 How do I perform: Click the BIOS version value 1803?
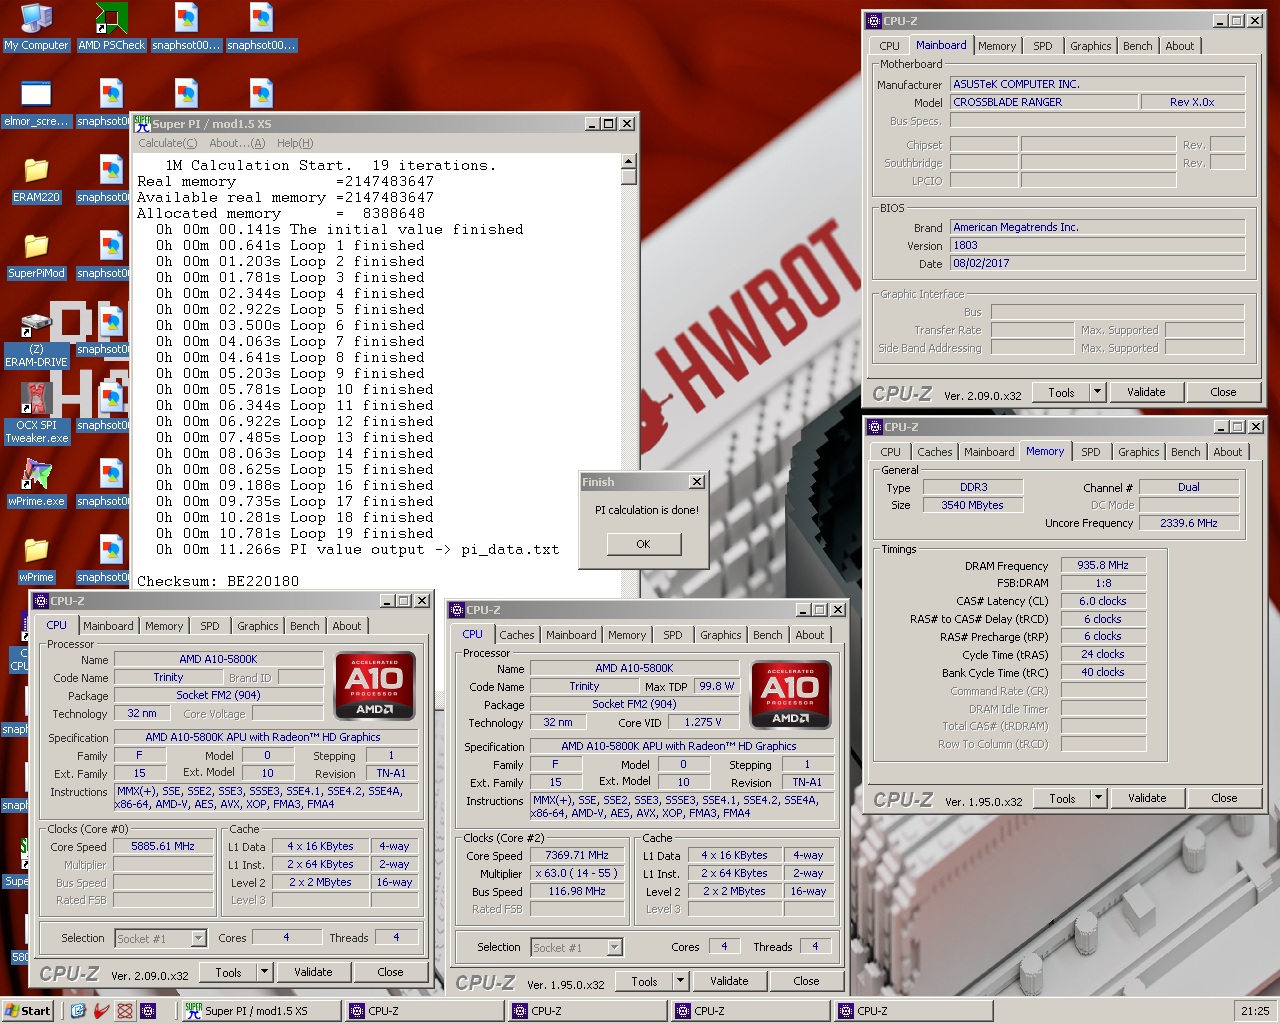pyautogui.click(x=1097, y=245)
